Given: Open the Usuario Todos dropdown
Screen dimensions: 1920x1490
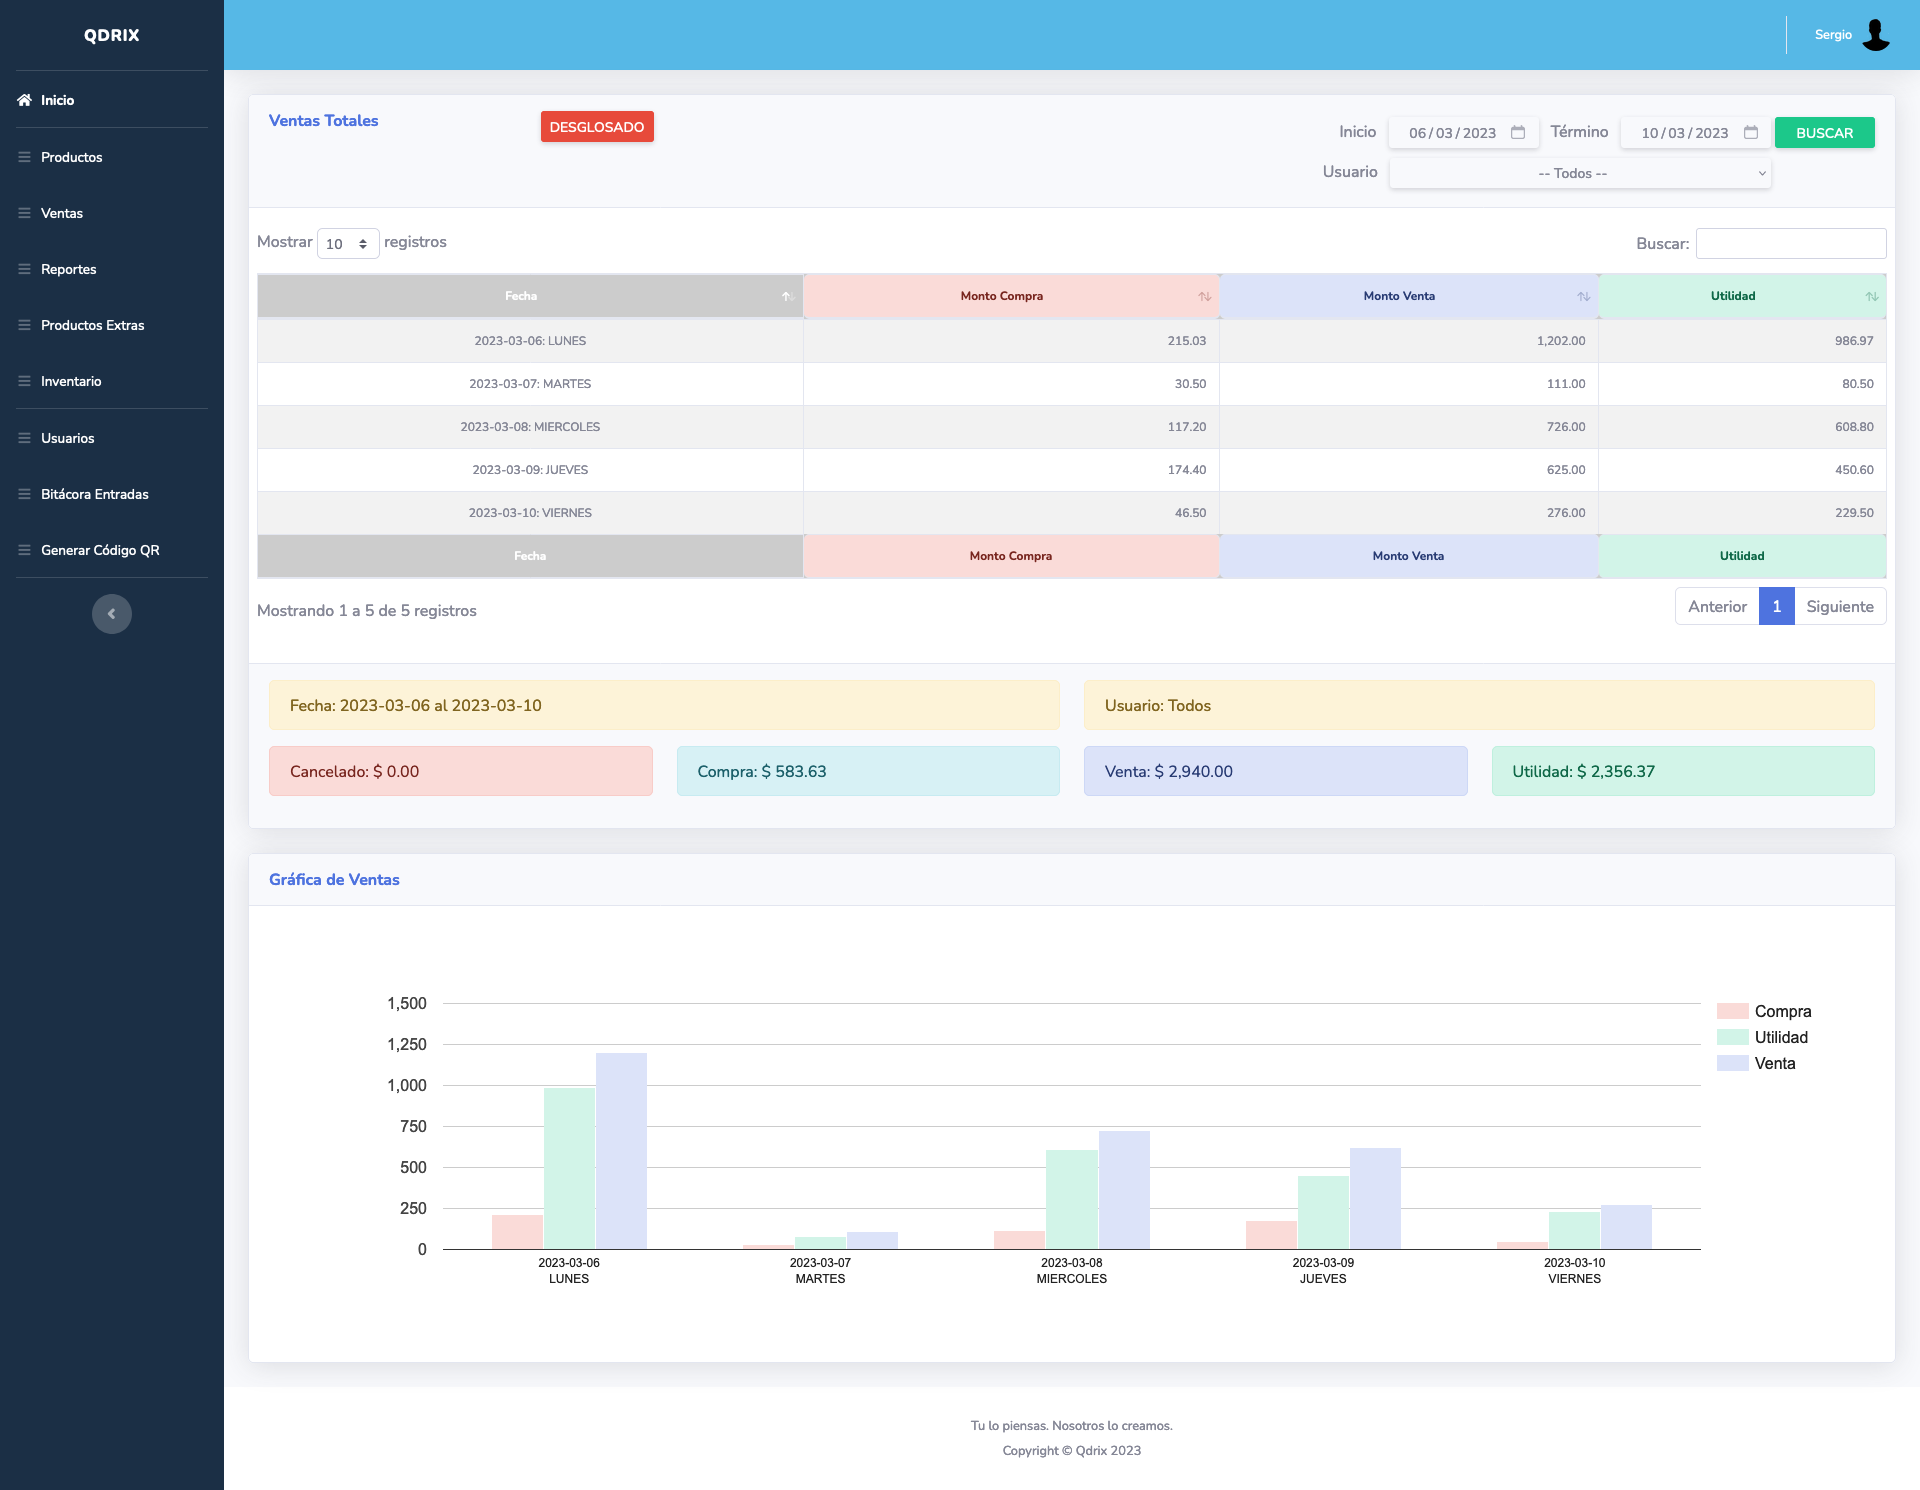Looking at the screenshot, I should [x=1580, y=173].
